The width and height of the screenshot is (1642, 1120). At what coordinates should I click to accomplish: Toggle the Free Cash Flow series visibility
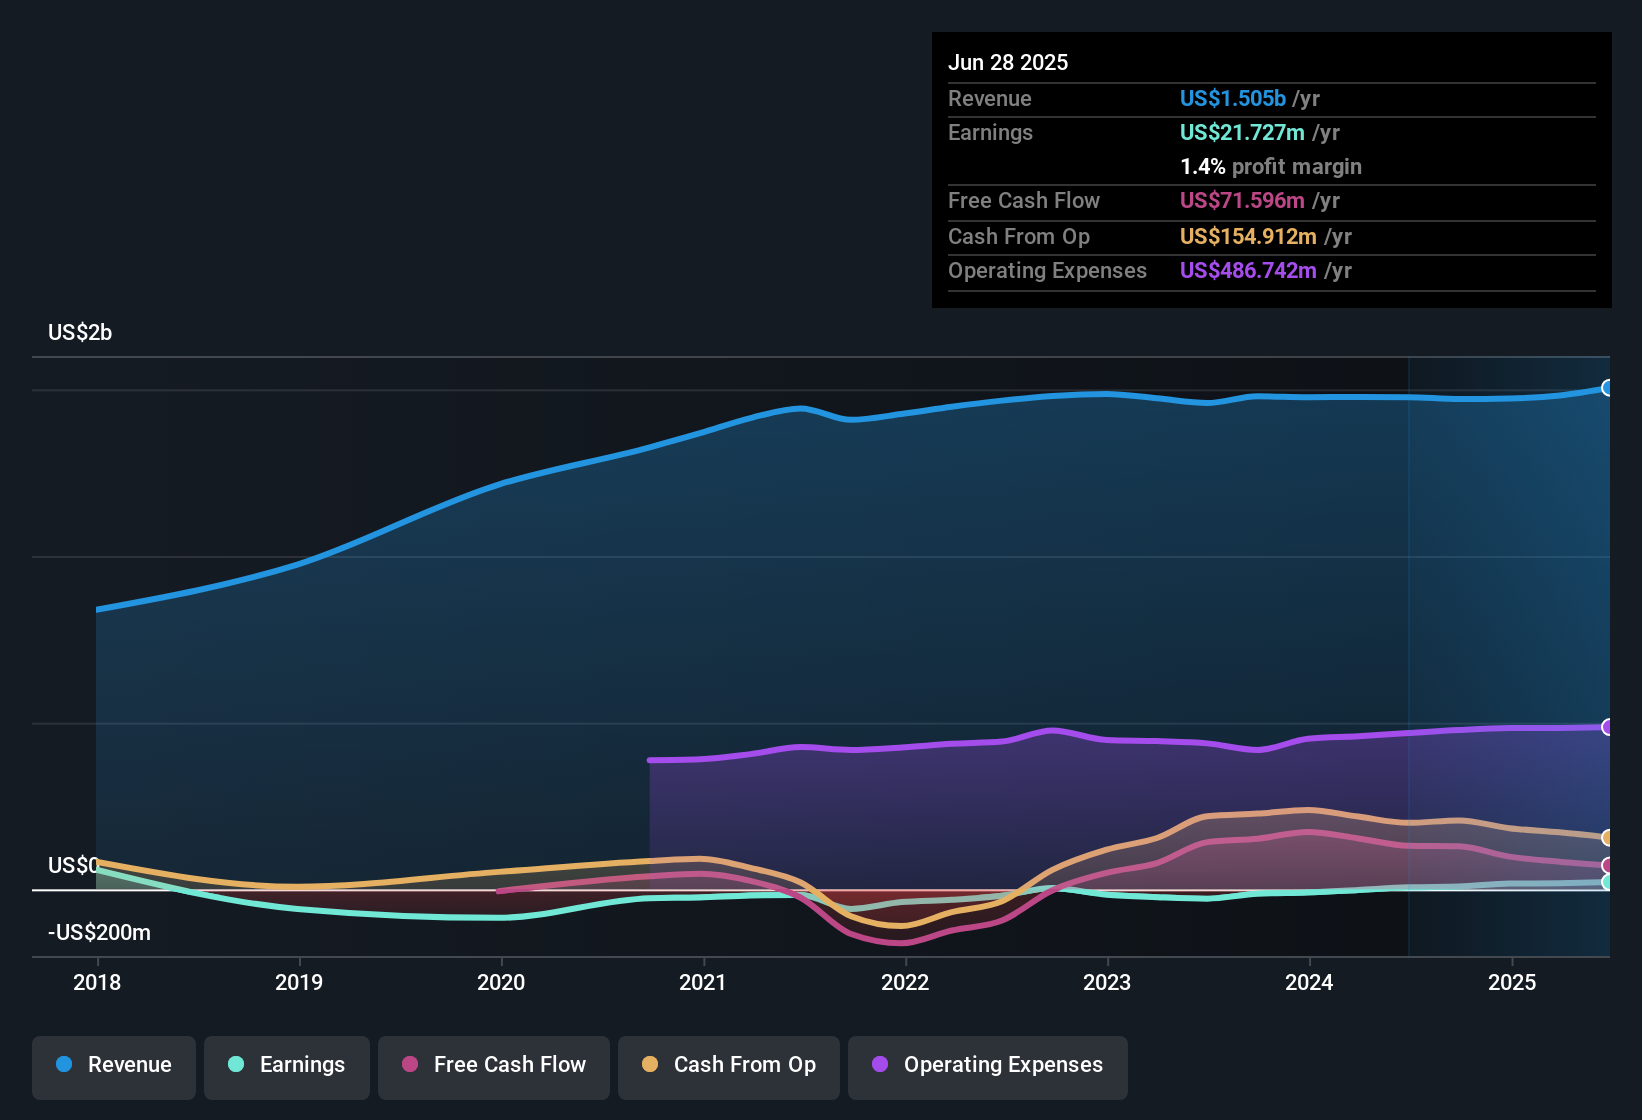coord(494,1065)
